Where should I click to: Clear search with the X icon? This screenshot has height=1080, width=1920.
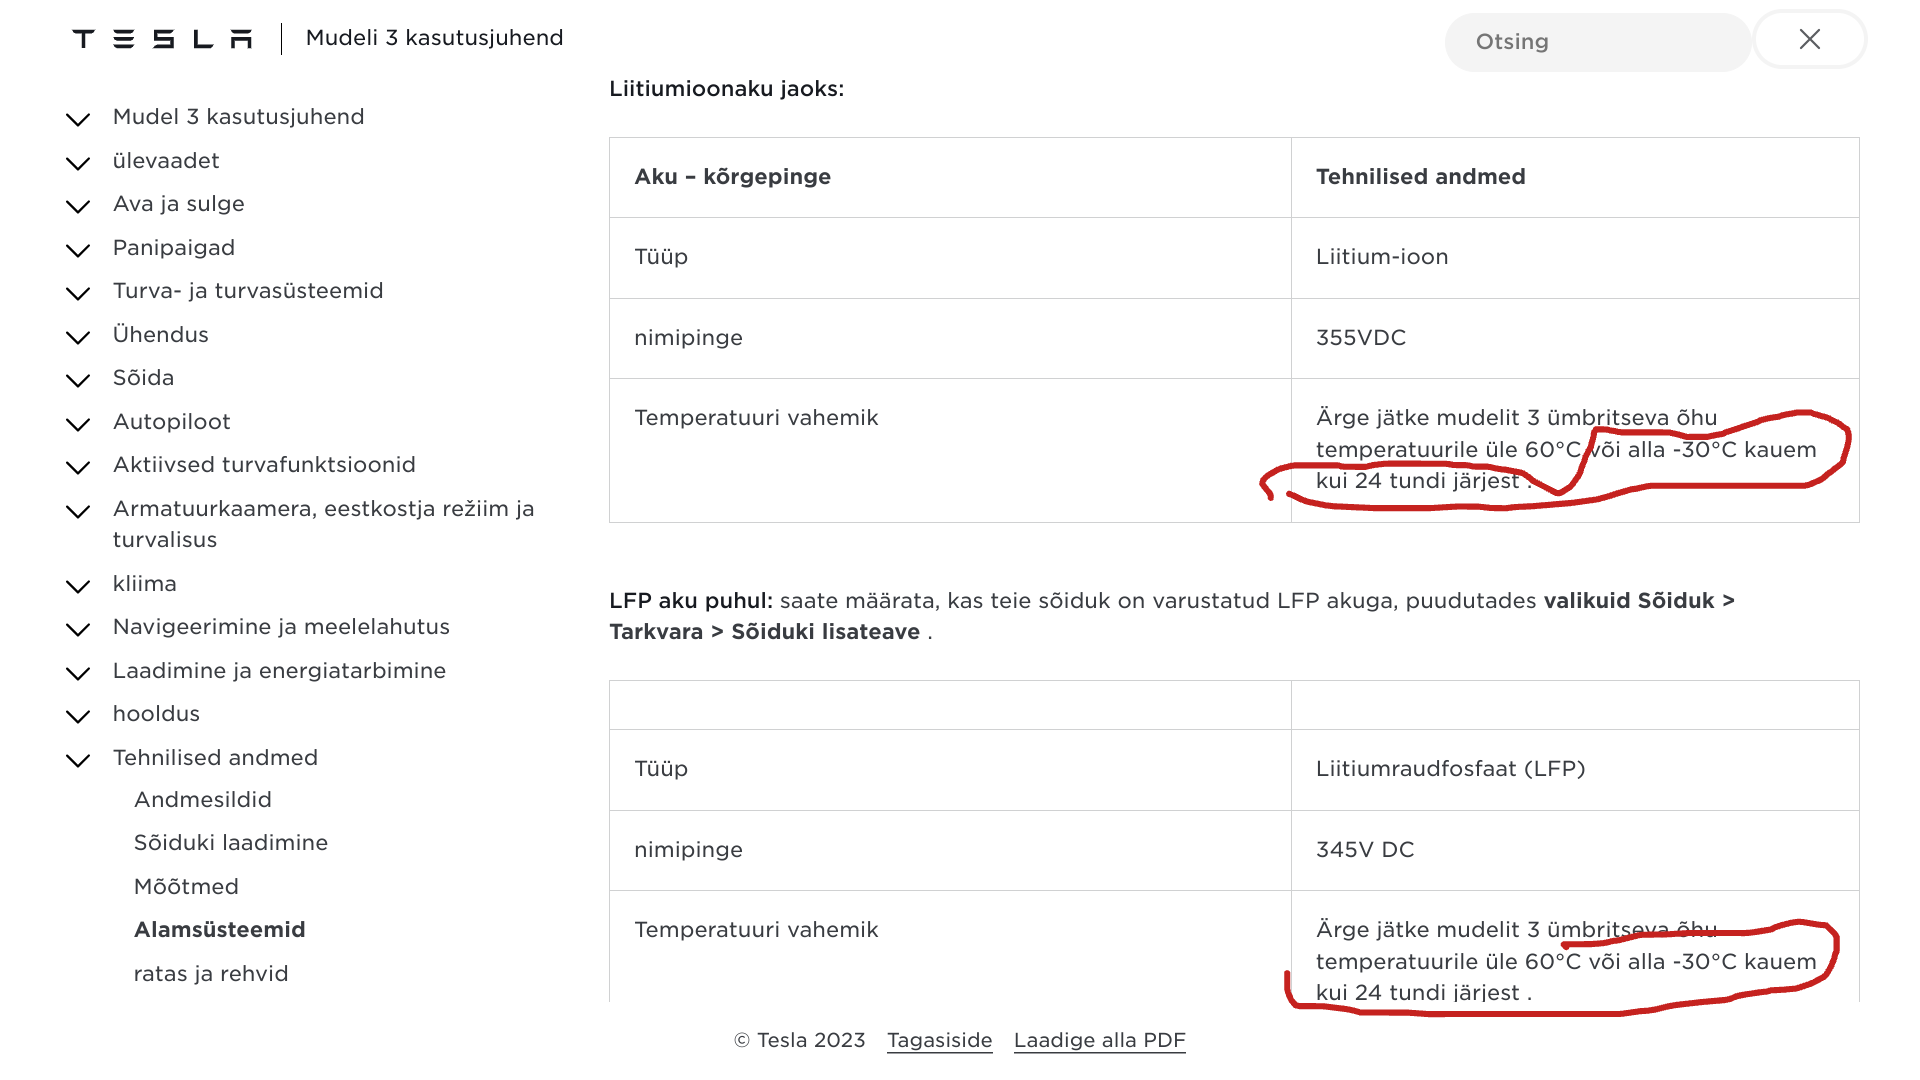pos(1809,40)
